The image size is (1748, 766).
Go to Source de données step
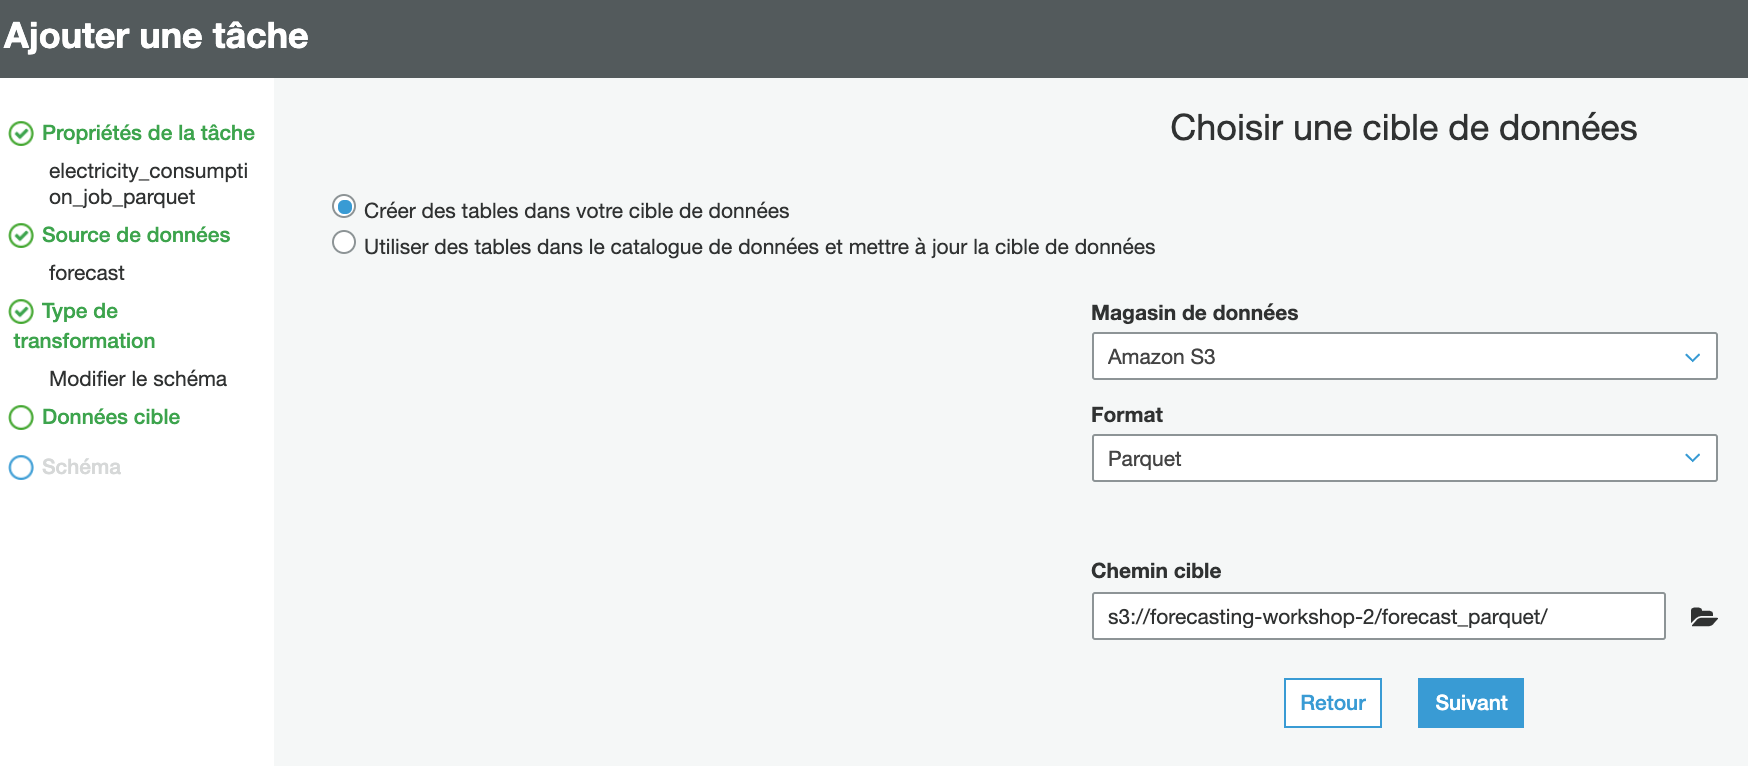point(136,235)
